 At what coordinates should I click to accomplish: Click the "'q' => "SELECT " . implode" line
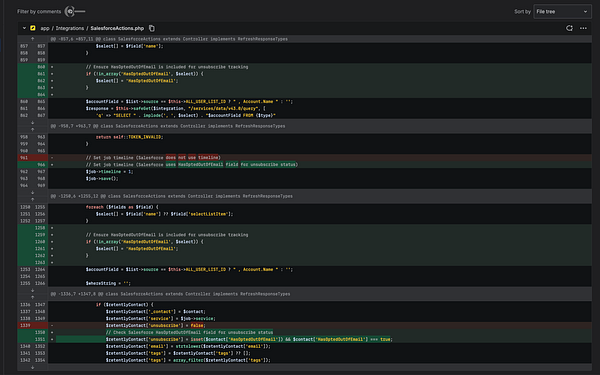pos(186,116)
